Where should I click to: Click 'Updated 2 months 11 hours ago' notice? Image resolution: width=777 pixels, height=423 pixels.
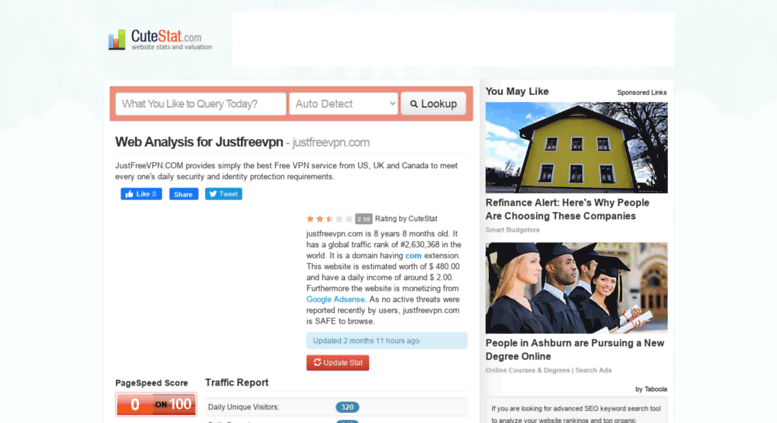tap(387, 341)
